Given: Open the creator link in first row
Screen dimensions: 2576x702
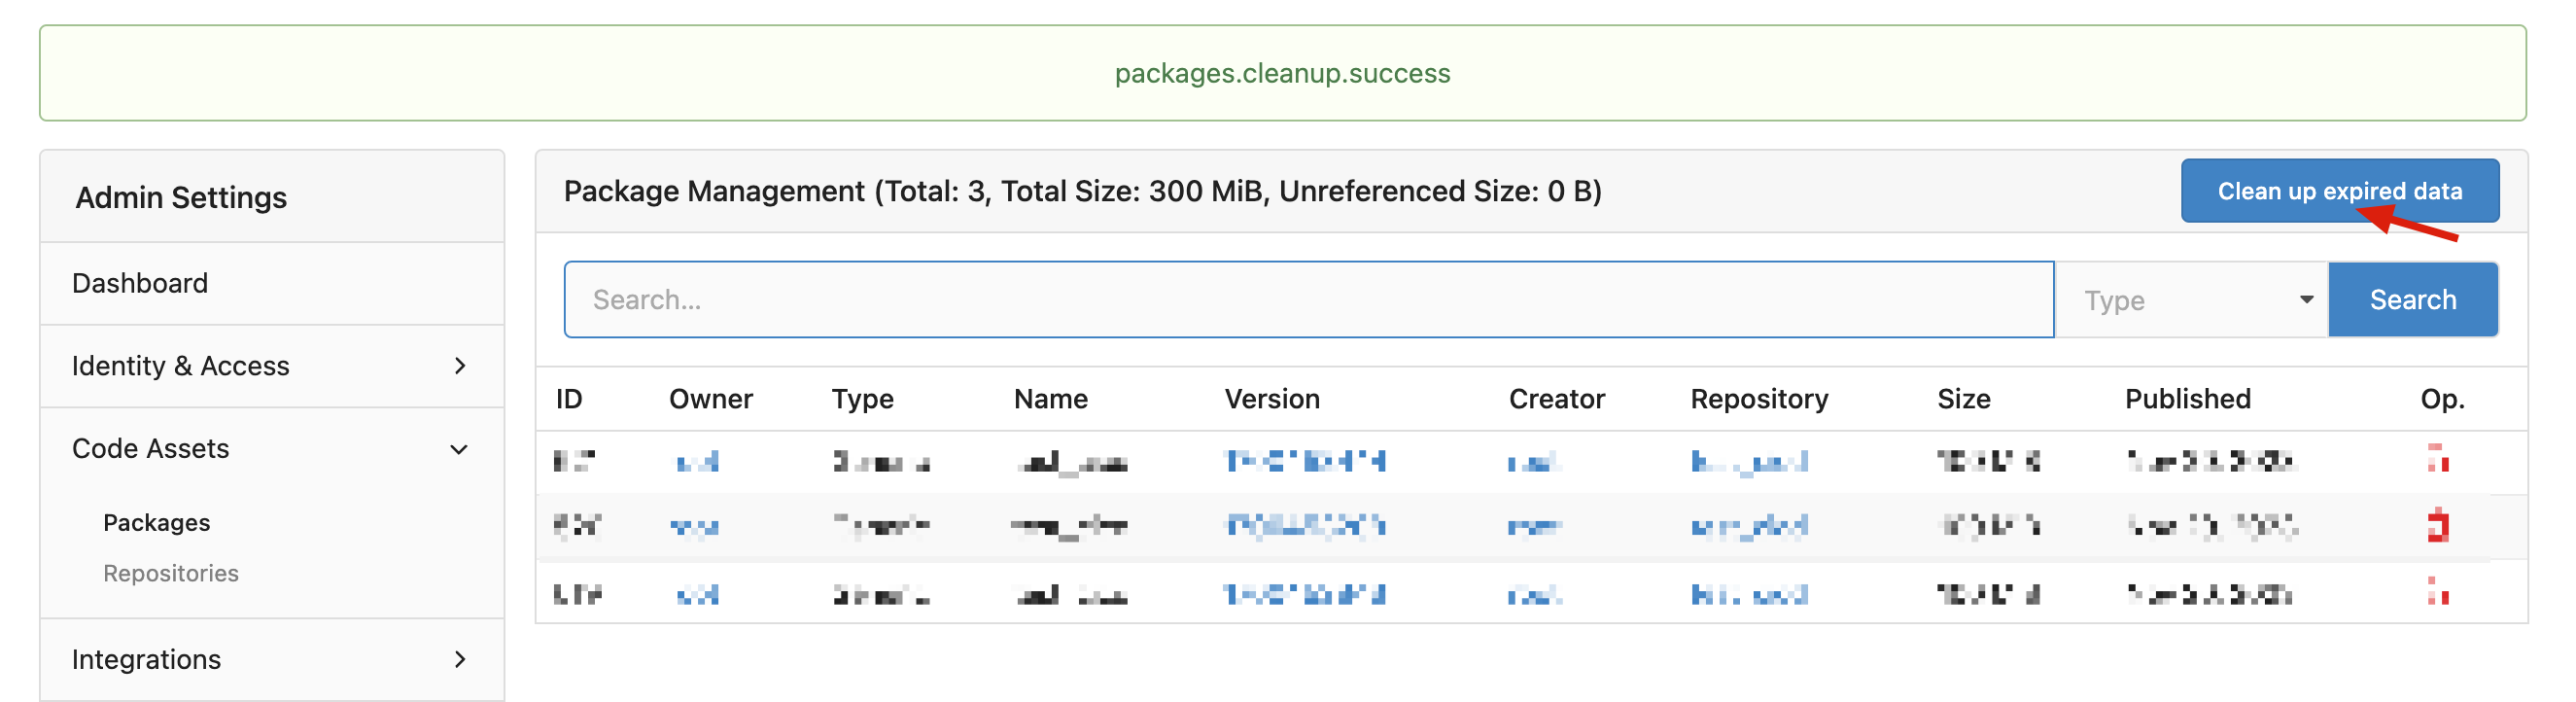Looking at the screenshot, I should [1534, 461].
